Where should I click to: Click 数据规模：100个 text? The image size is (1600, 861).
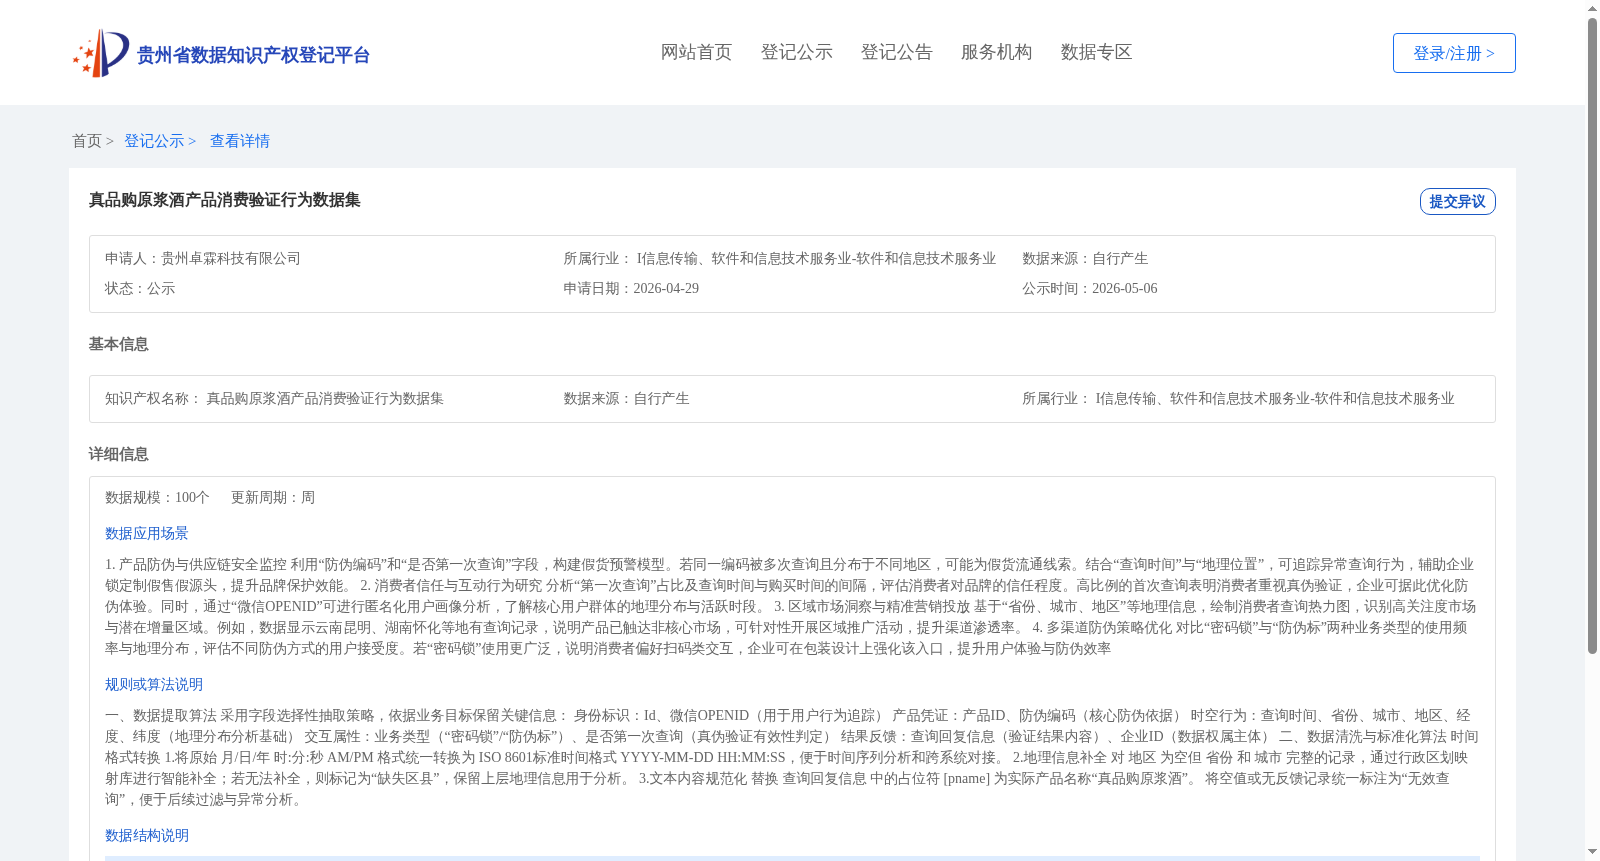click(157, 497)
